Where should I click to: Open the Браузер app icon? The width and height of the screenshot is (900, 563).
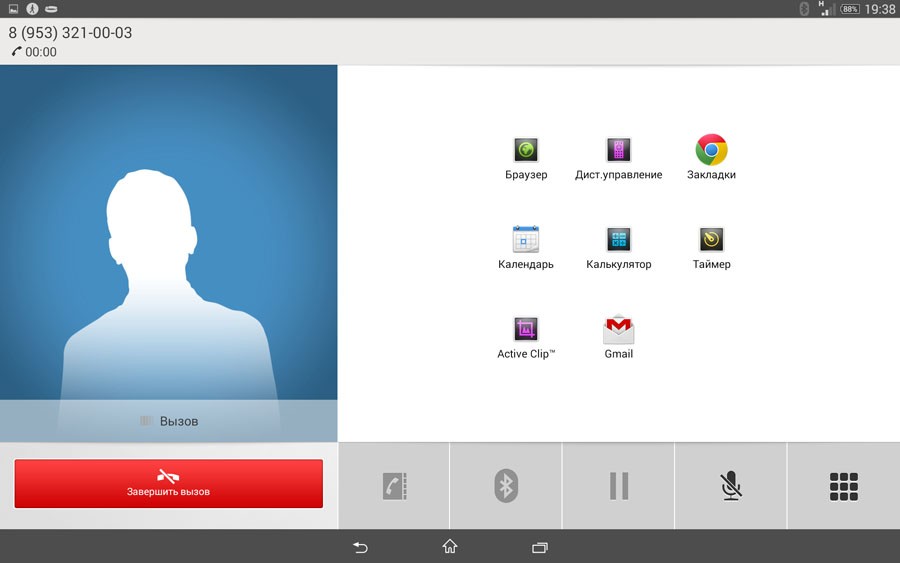(x=526, y=150)
